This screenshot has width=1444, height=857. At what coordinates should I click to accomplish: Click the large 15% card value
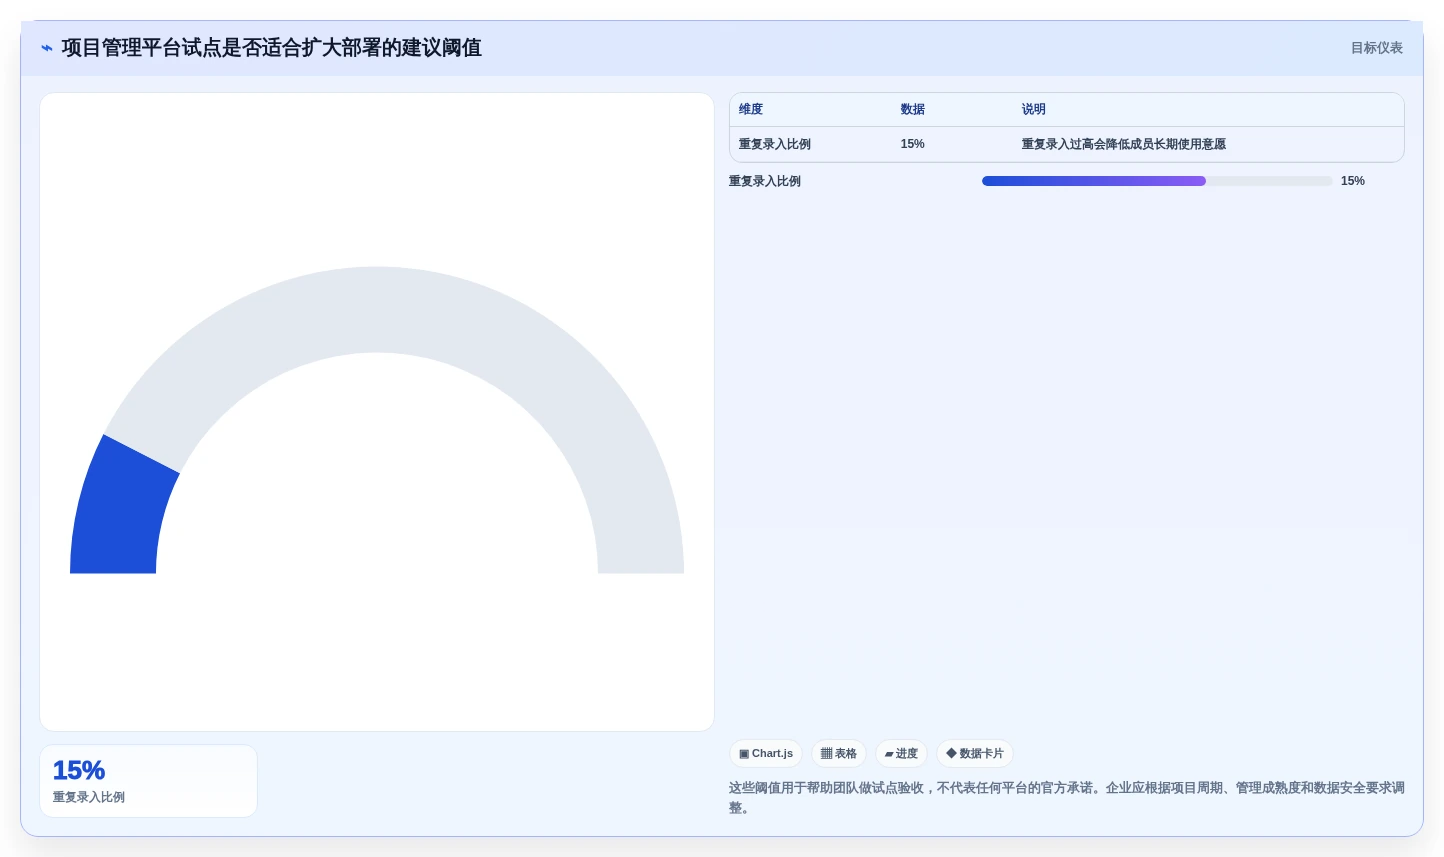coord(79,771)
